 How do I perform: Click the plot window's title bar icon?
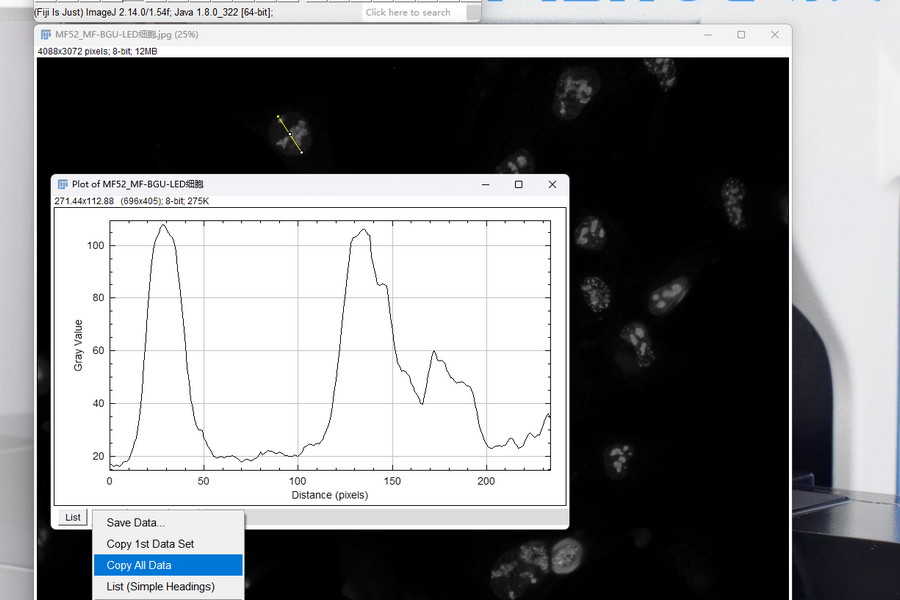63,184
